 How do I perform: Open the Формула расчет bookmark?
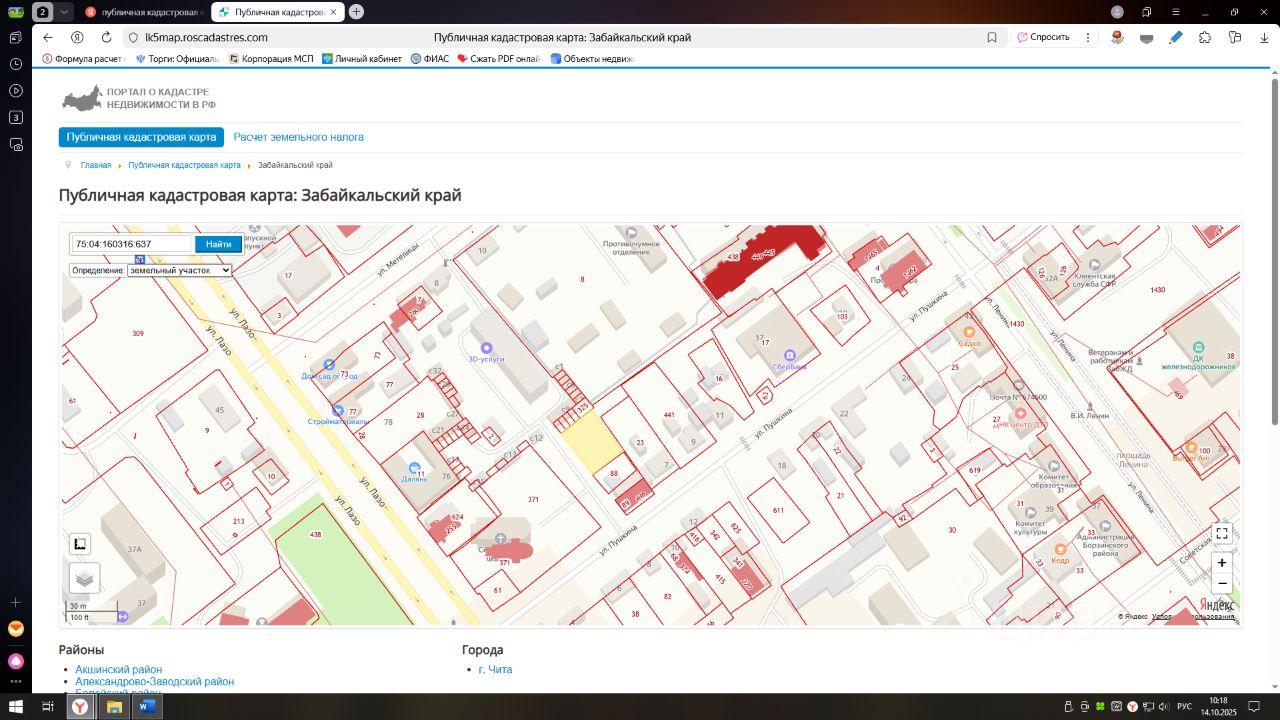(x=82, y=59)
